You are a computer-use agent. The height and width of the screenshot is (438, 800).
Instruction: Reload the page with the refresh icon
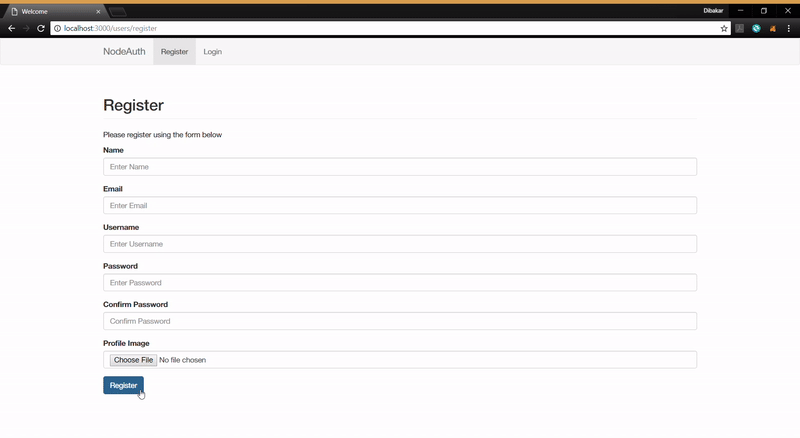click(x=41, y=29)
